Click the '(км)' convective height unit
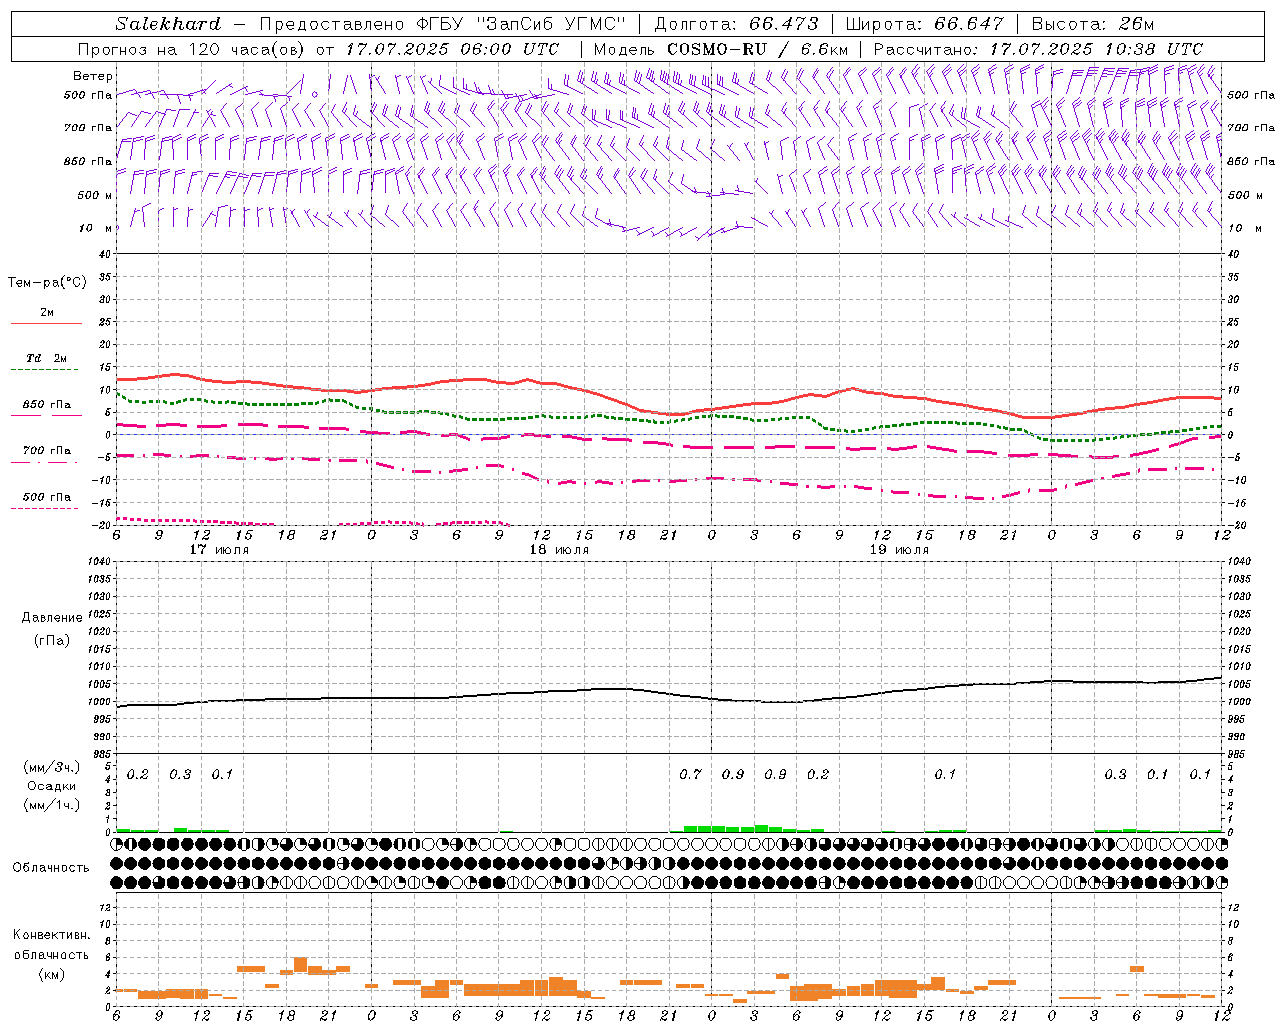This screenshot has height=1024, width=1280. pos(52,975)
